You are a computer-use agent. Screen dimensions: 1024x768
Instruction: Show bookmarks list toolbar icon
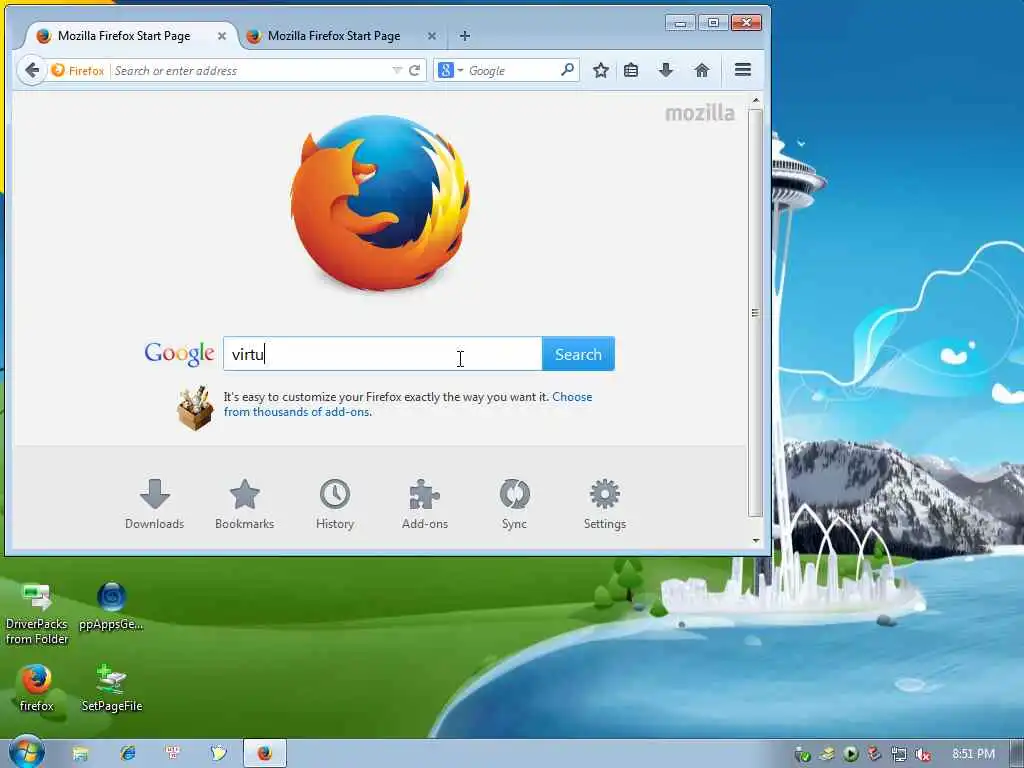(x=631, y=70)
